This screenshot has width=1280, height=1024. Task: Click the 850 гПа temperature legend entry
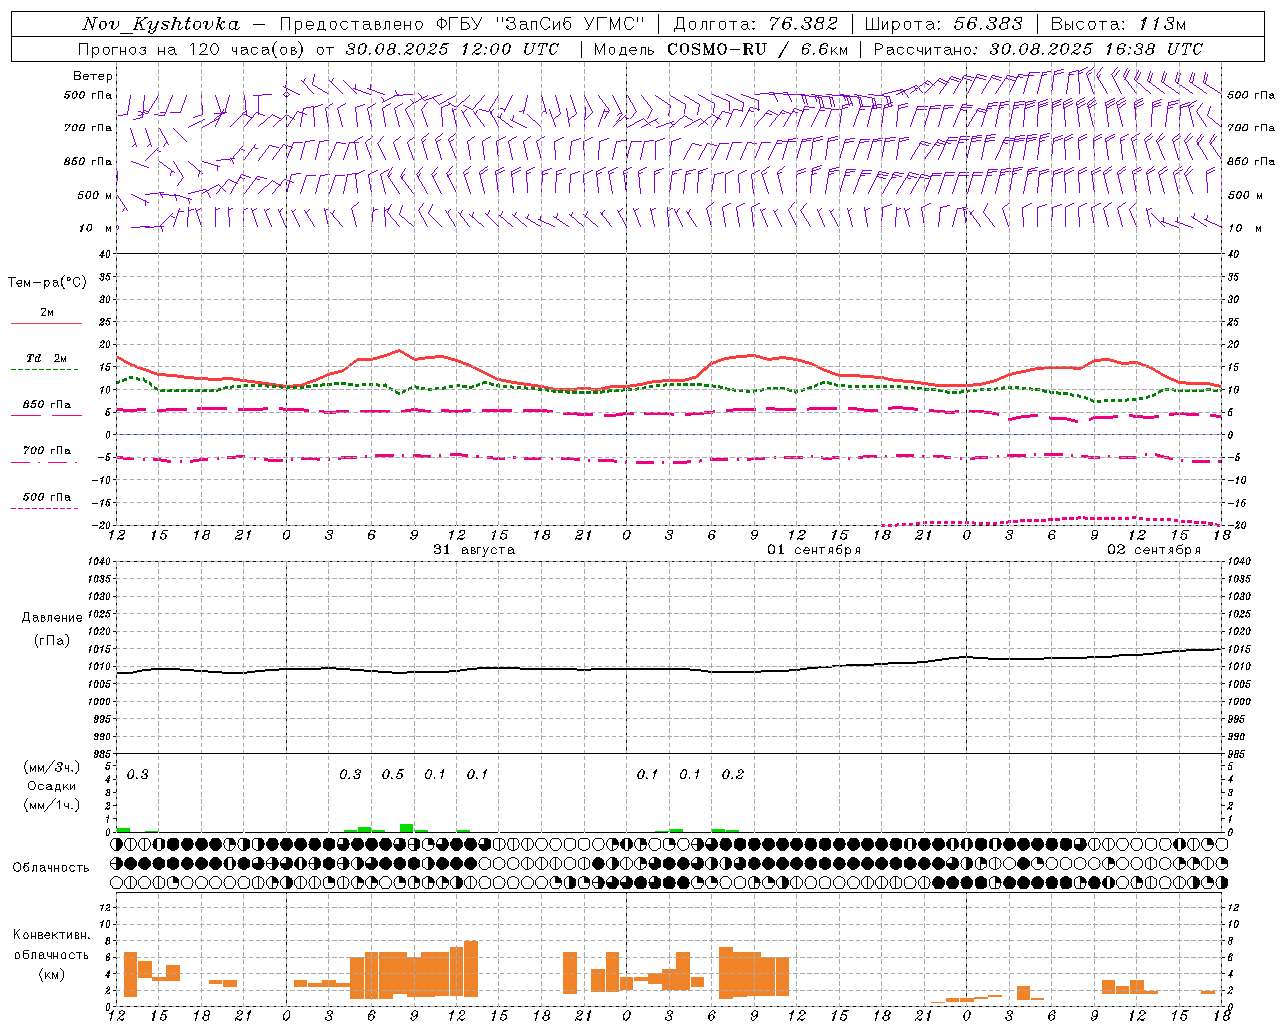click(47, 405)
